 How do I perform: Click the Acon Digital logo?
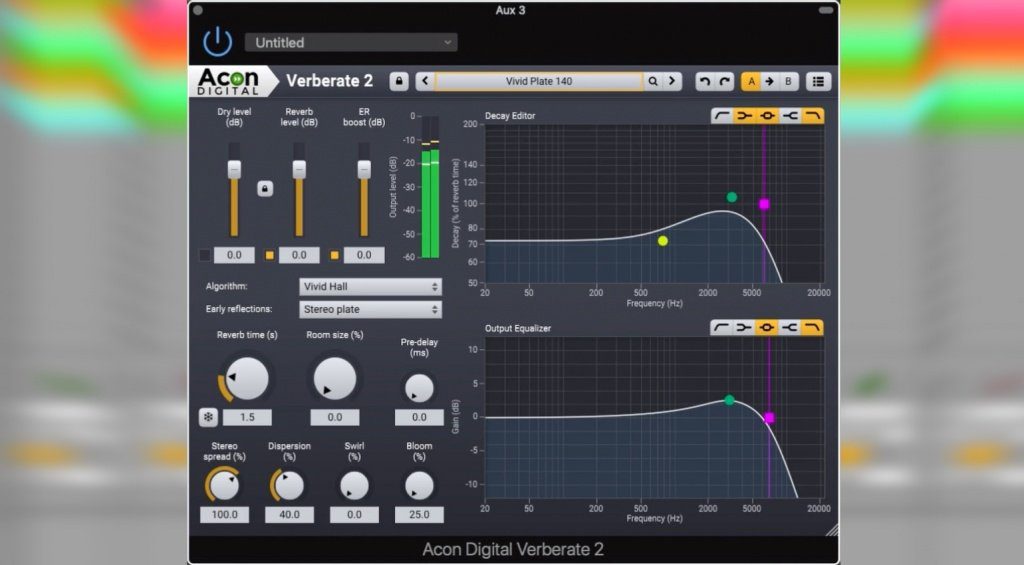229,82
